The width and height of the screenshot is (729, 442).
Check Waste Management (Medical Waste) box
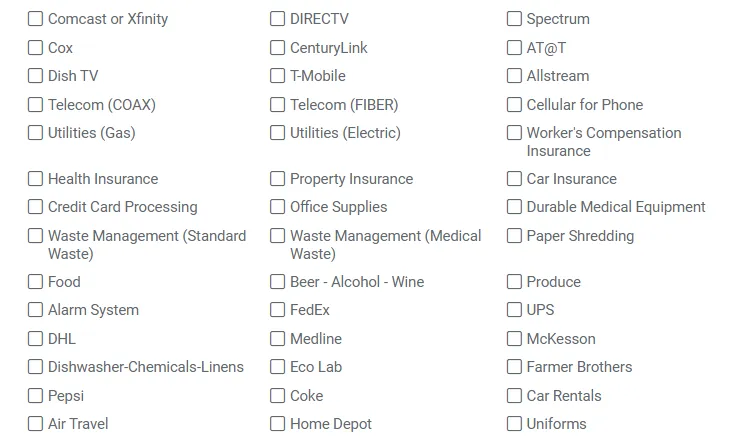(278, 236)
